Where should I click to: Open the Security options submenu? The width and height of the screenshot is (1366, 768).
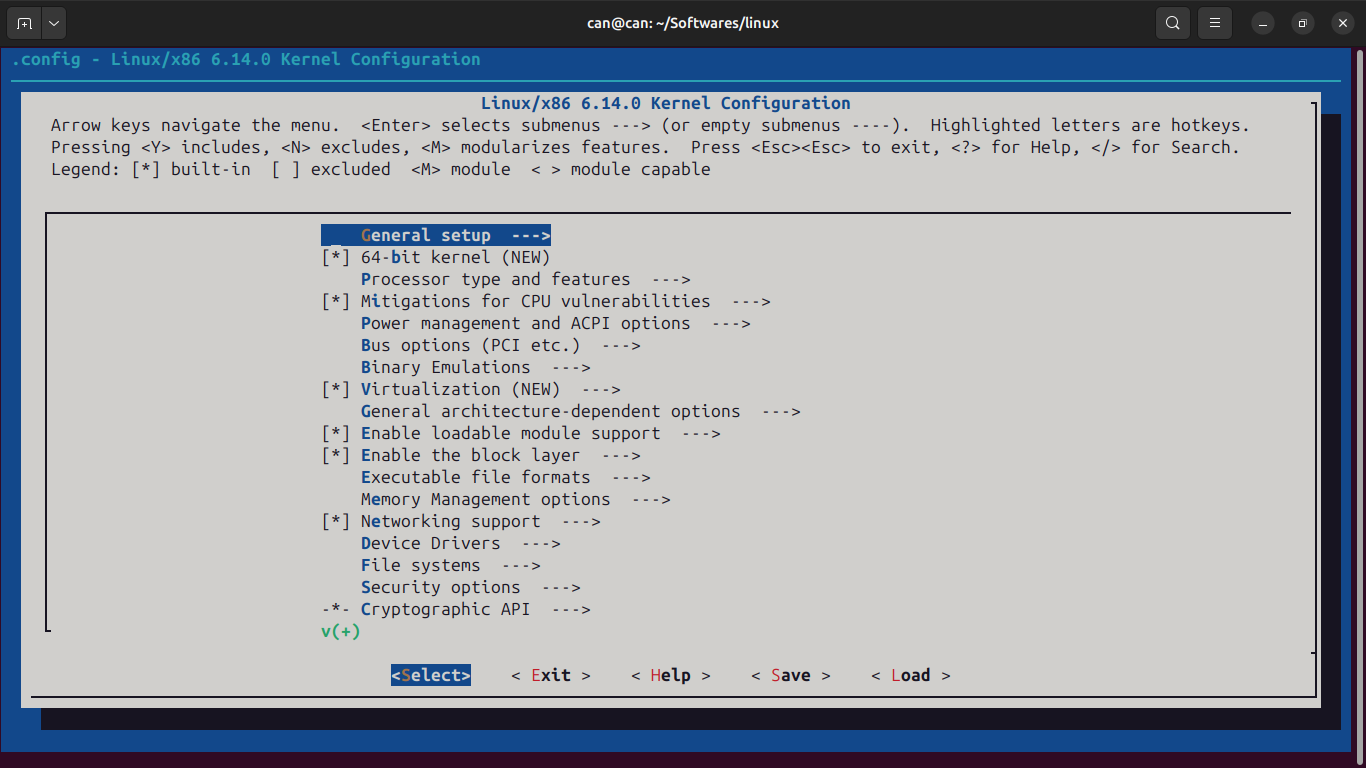click(471, 587)
